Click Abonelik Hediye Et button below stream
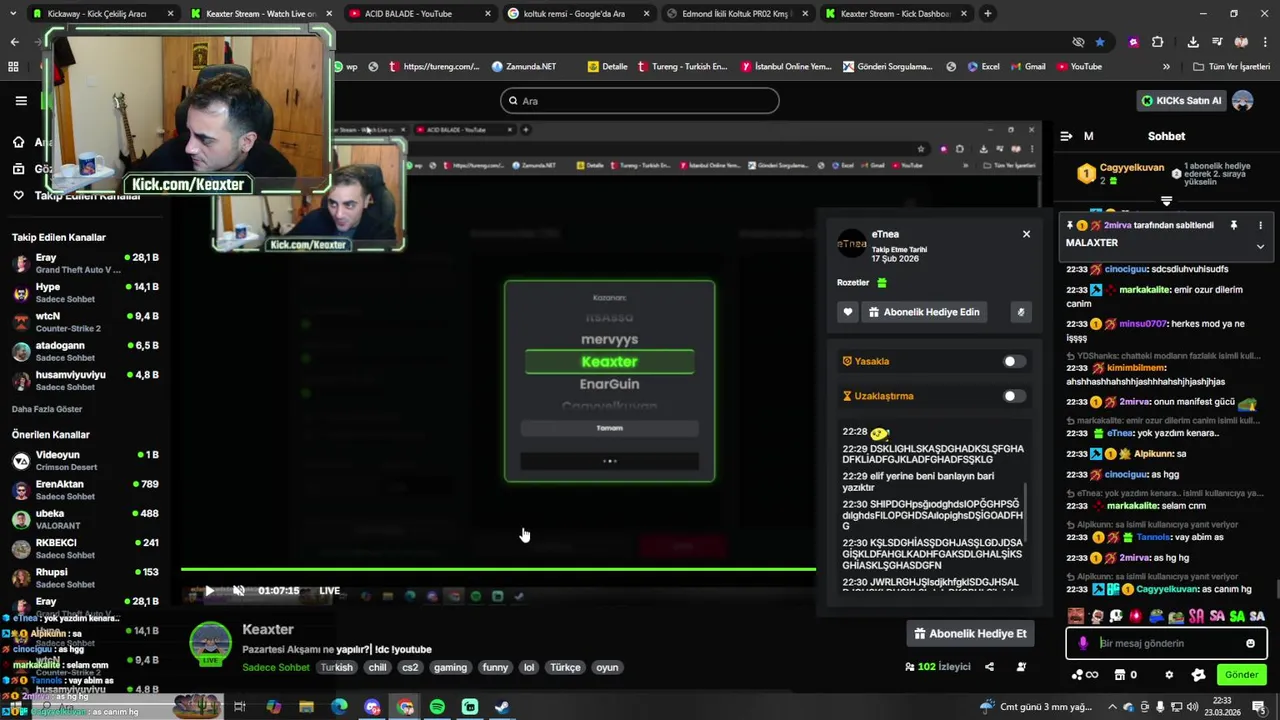 (x=970, y=634)
